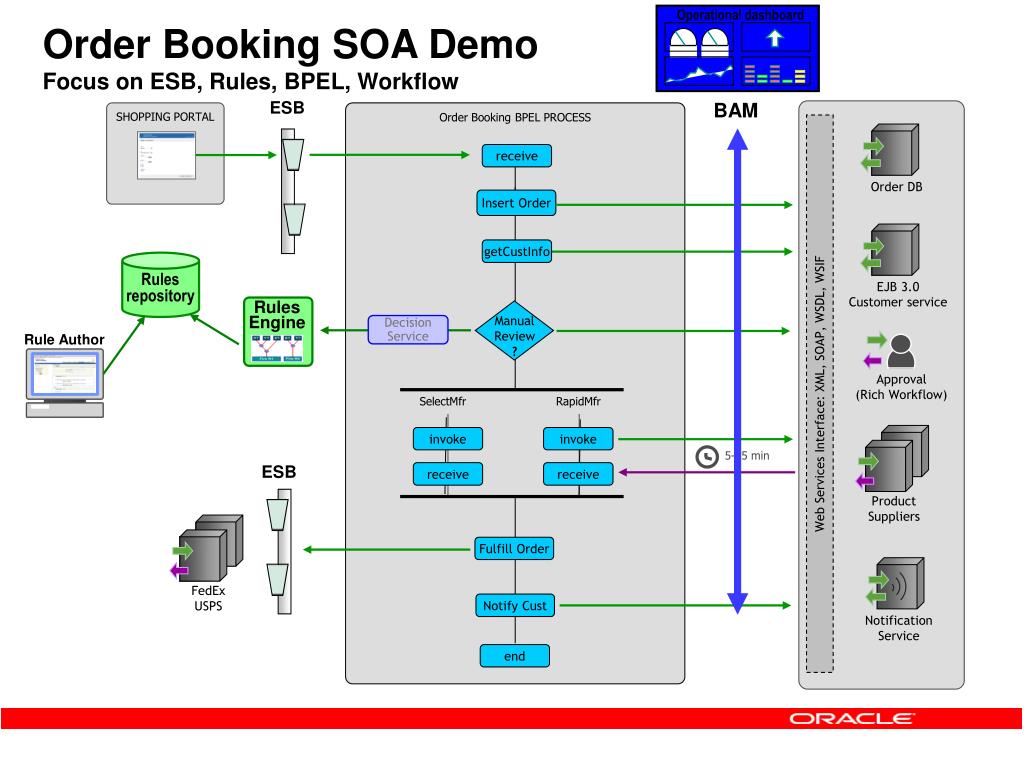Select the Notify Cust step
Screen dimensions: 1024x768
515,605
